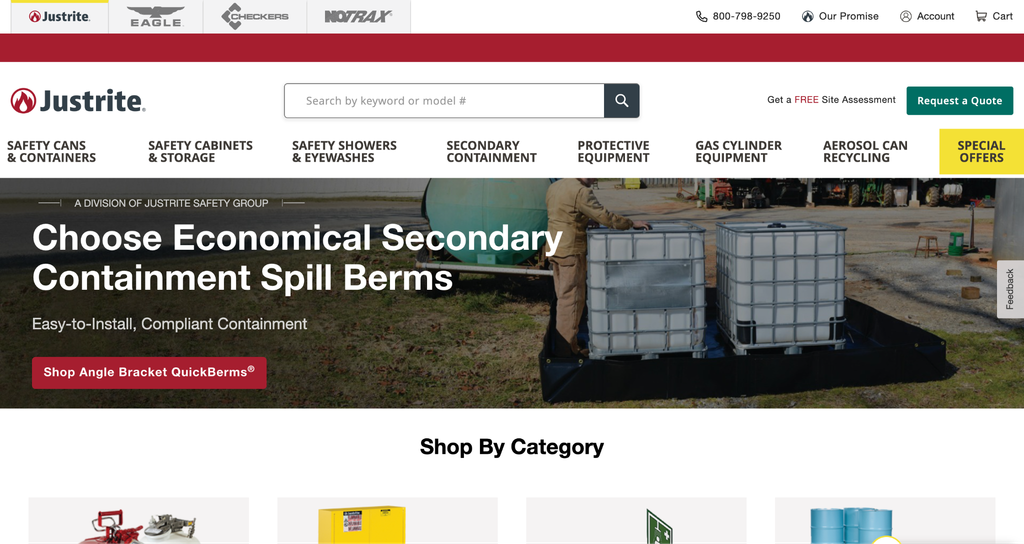The height and width of the screenshot is (544, 1024).
Task: Click the Justrite main logo
Action: tap(78, 101)
